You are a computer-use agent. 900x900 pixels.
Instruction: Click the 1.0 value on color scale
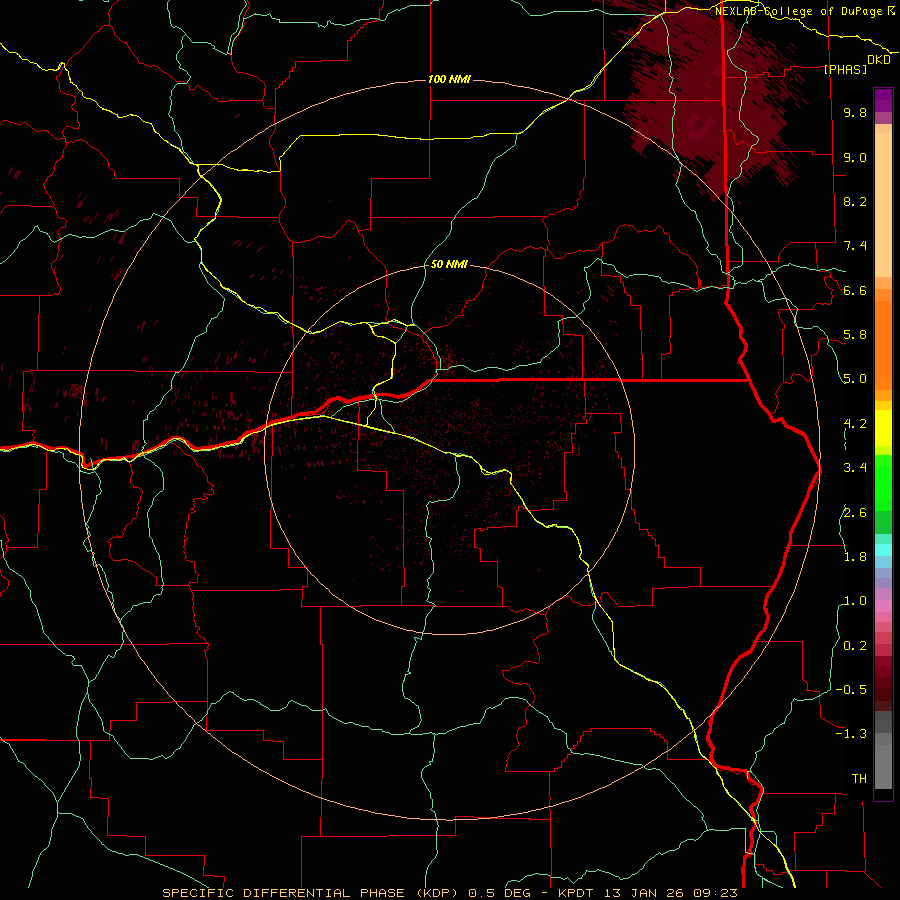pos(855,601)
